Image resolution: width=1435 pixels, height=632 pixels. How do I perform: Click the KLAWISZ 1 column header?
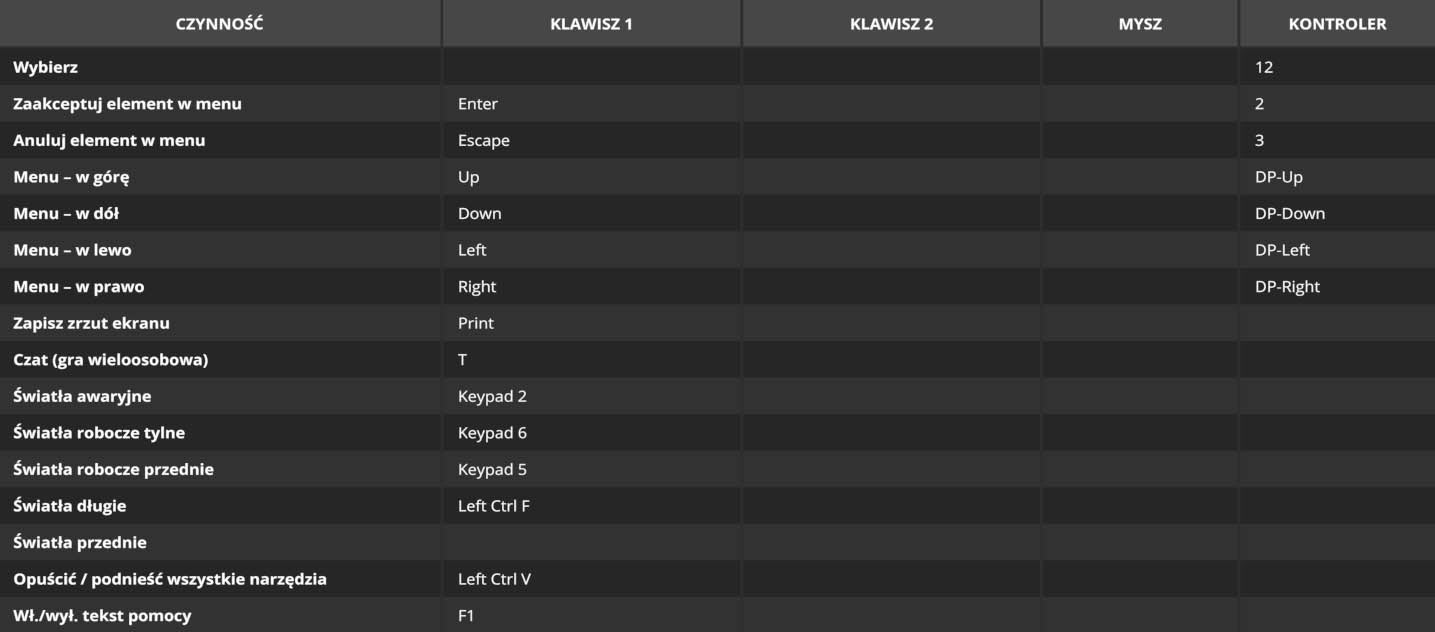pyautogui.click(x=591, y=24)
